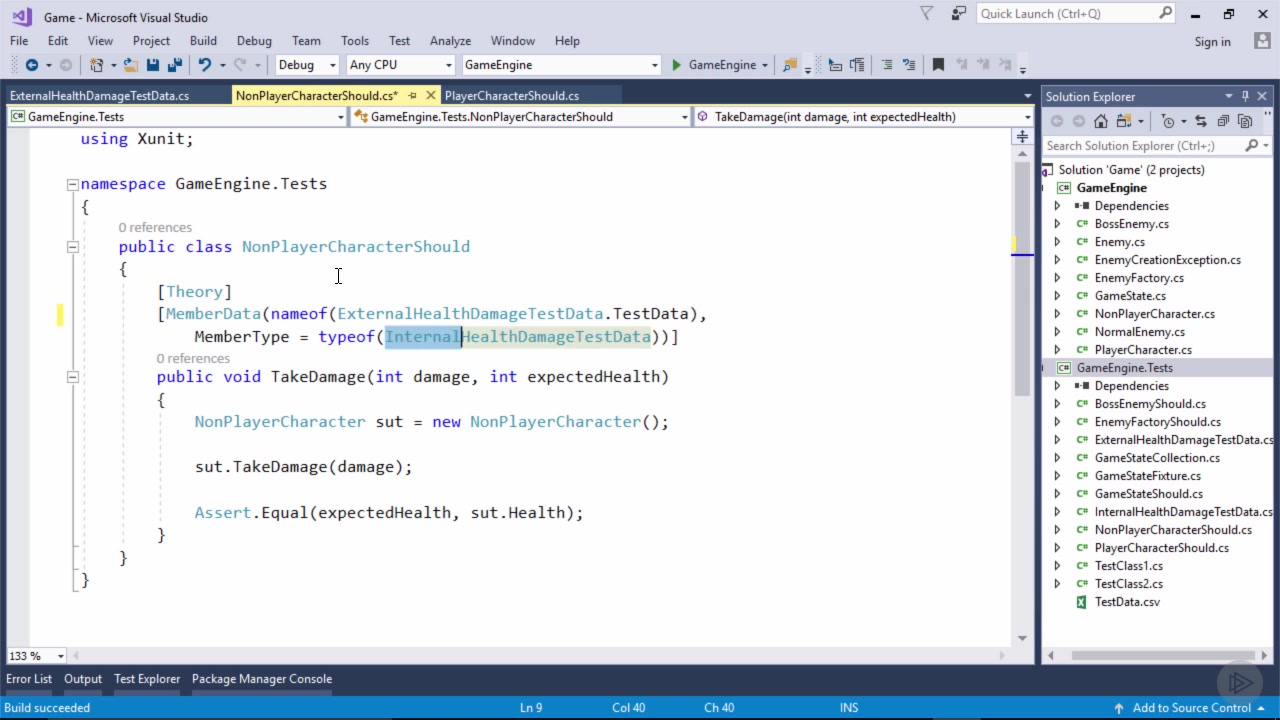Toggle a bookmark on the current line
The image size is (1280, 720).
click(938, 65)
